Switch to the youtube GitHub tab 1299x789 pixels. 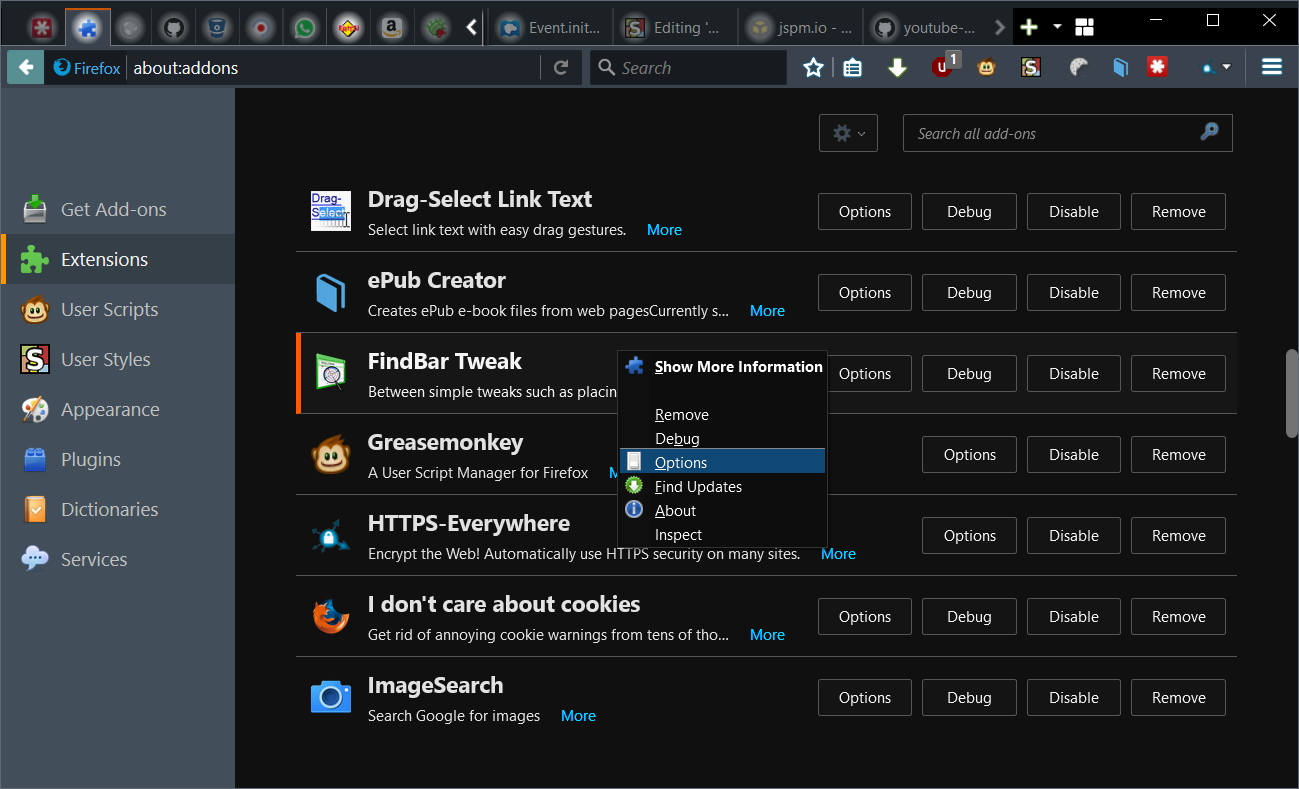point(924,28)
